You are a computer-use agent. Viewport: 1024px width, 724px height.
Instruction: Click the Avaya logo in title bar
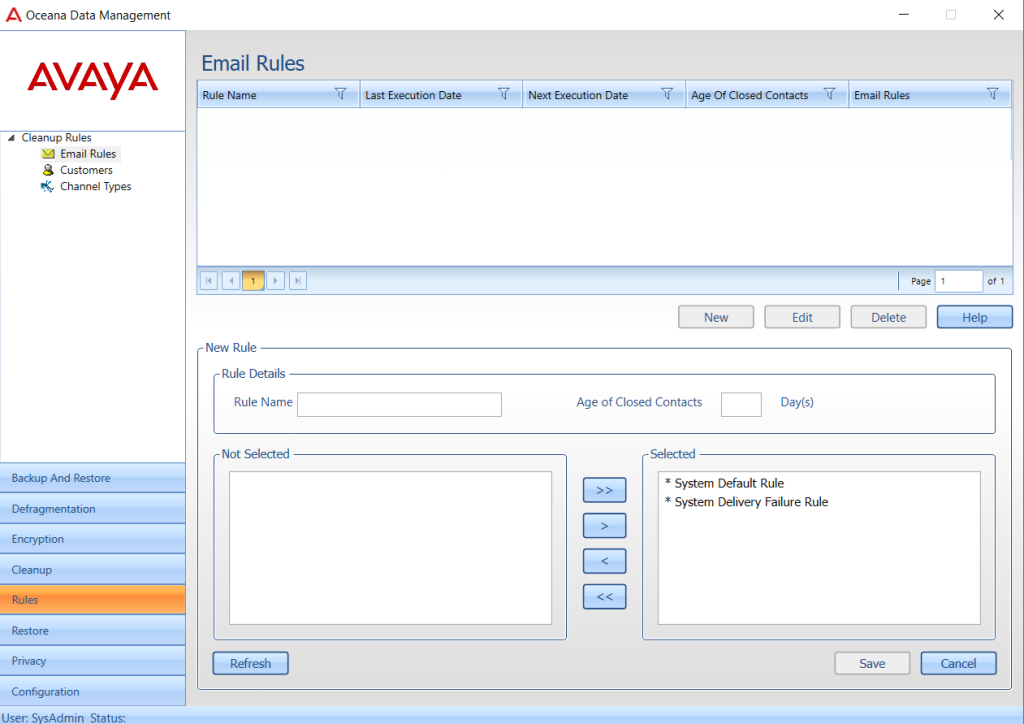tap(13, 15)
